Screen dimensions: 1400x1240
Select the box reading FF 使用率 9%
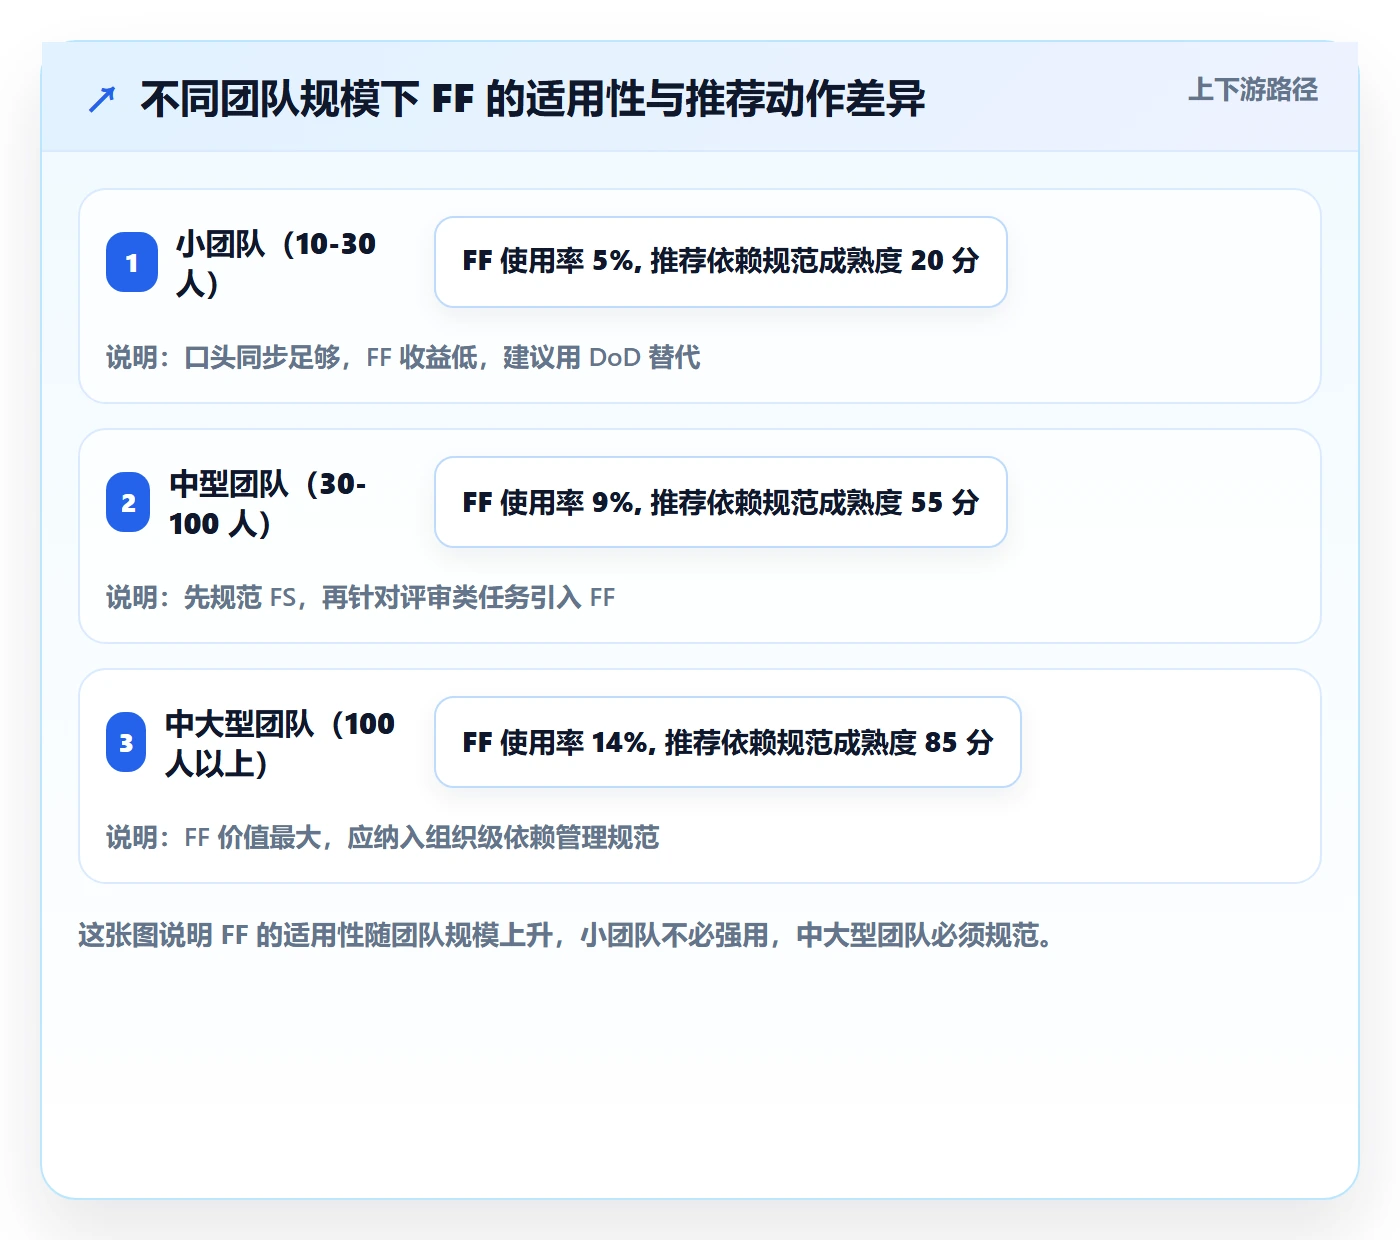click(721, 502)
